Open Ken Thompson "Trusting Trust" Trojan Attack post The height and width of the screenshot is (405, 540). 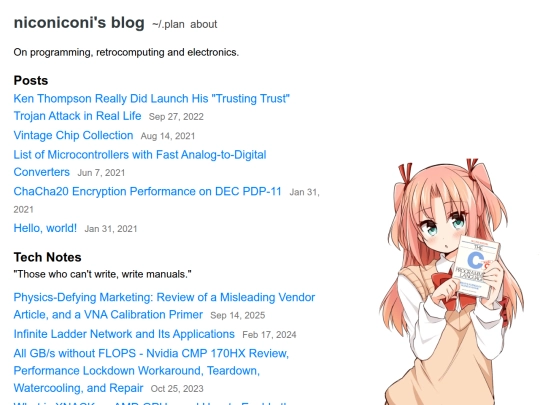click(x=152, y=107)
